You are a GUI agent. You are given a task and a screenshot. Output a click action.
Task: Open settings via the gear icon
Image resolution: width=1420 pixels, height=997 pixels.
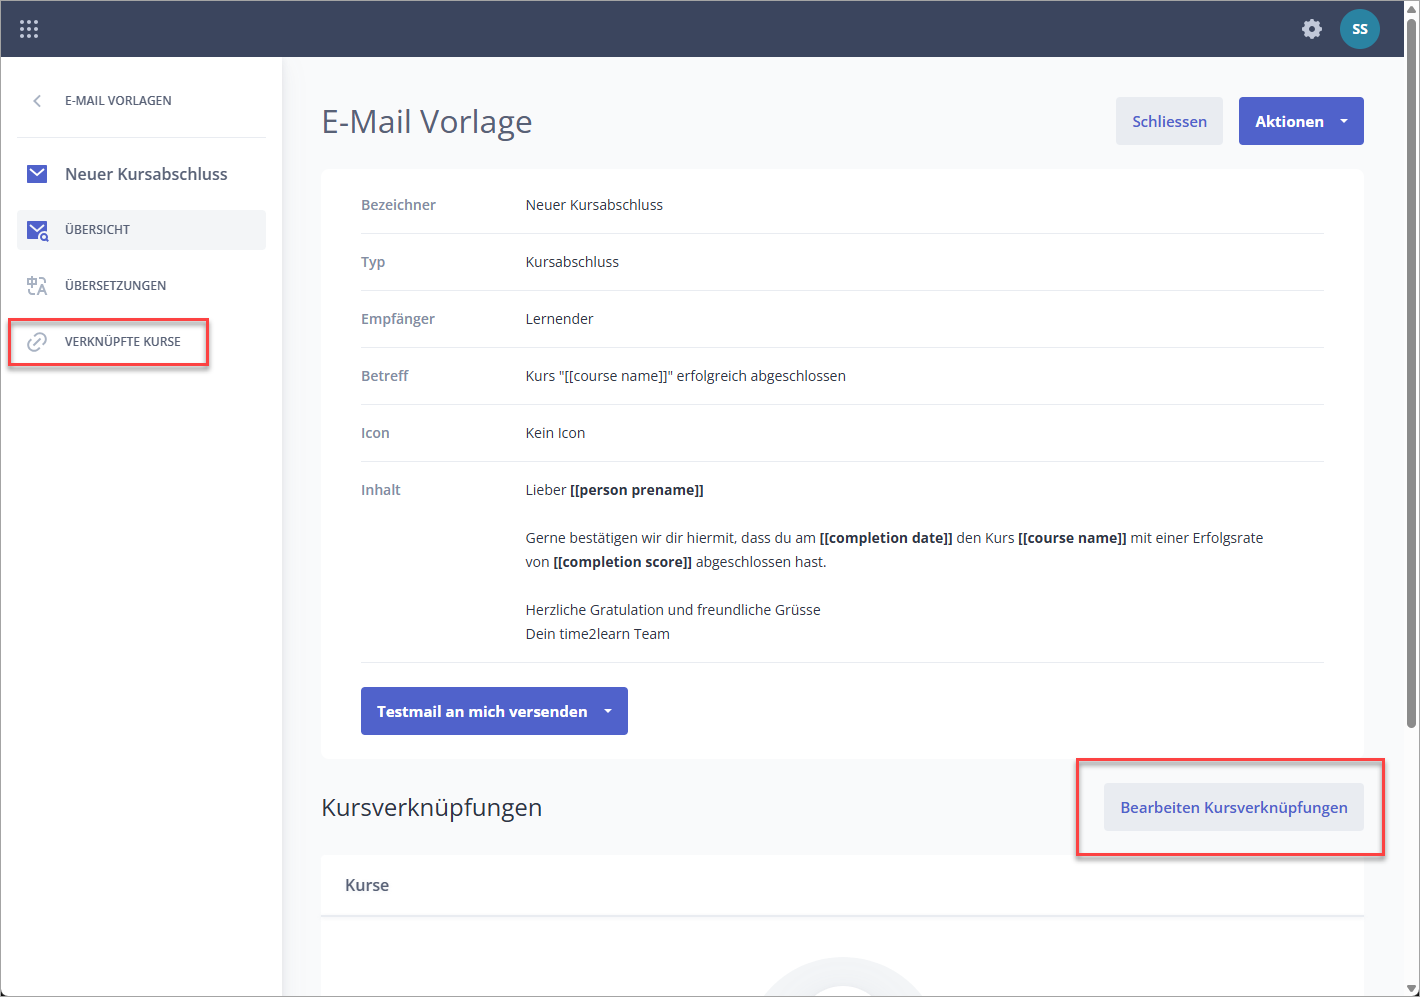coord(1312,29)
